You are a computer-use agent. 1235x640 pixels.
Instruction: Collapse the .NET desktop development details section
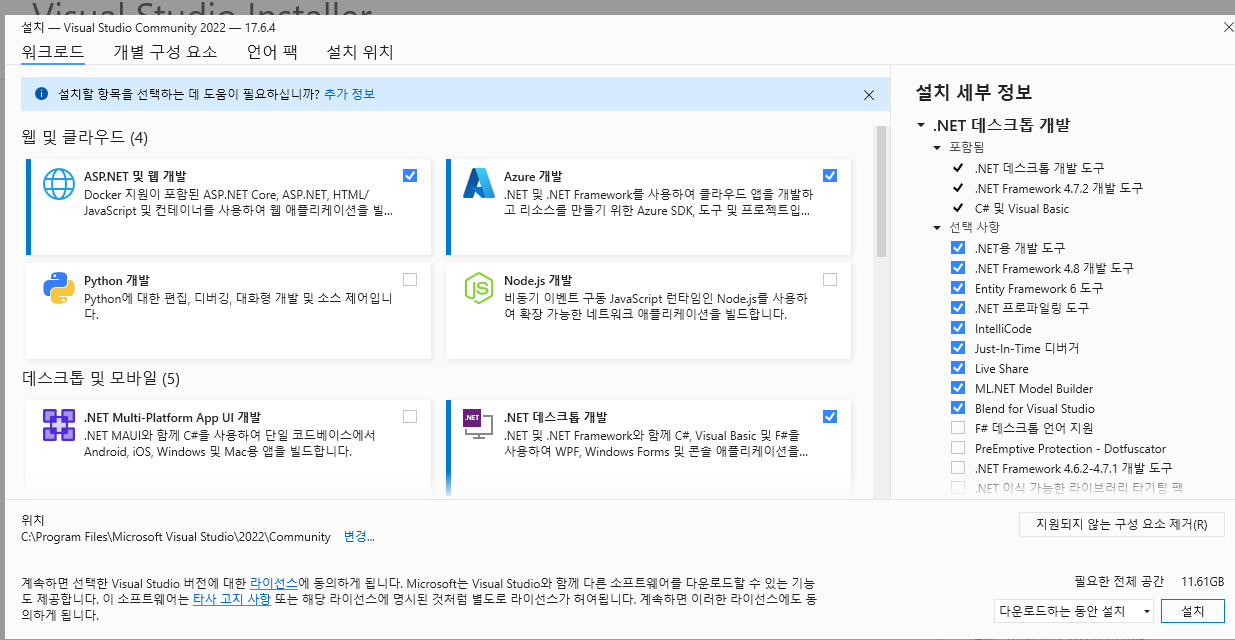pos(920,126)
